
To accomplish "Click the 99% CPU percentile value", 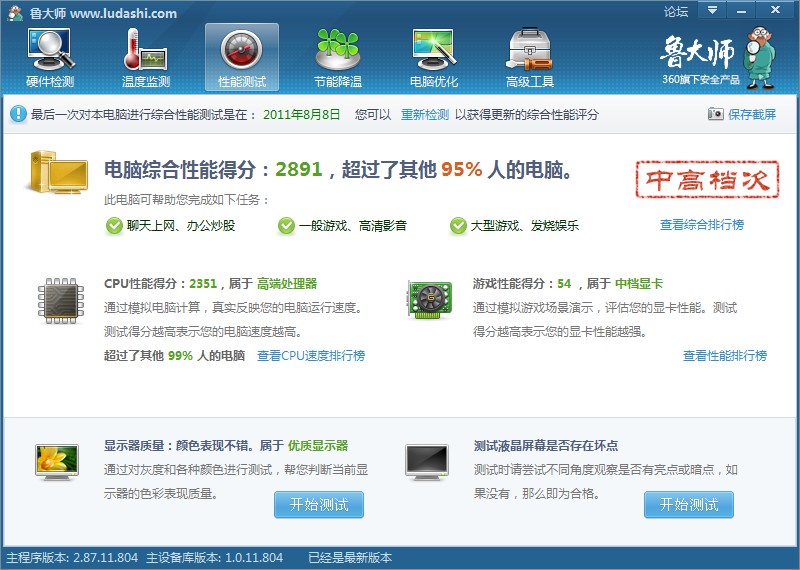I will click(180, 356).
